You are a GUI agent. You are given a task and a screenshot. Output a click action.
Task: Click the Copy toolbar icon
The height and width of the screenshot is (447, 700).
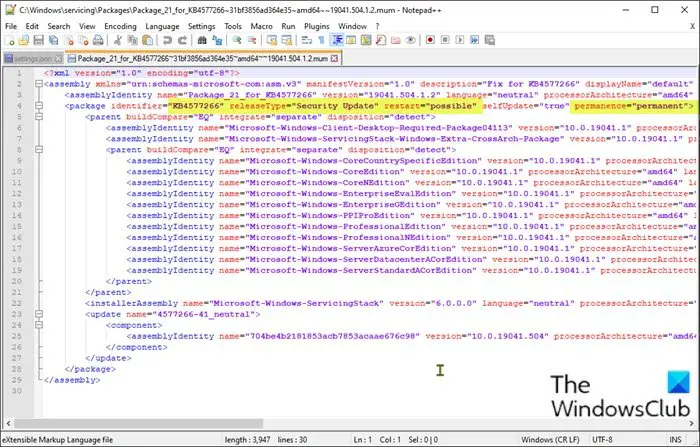tap(133, 40)
